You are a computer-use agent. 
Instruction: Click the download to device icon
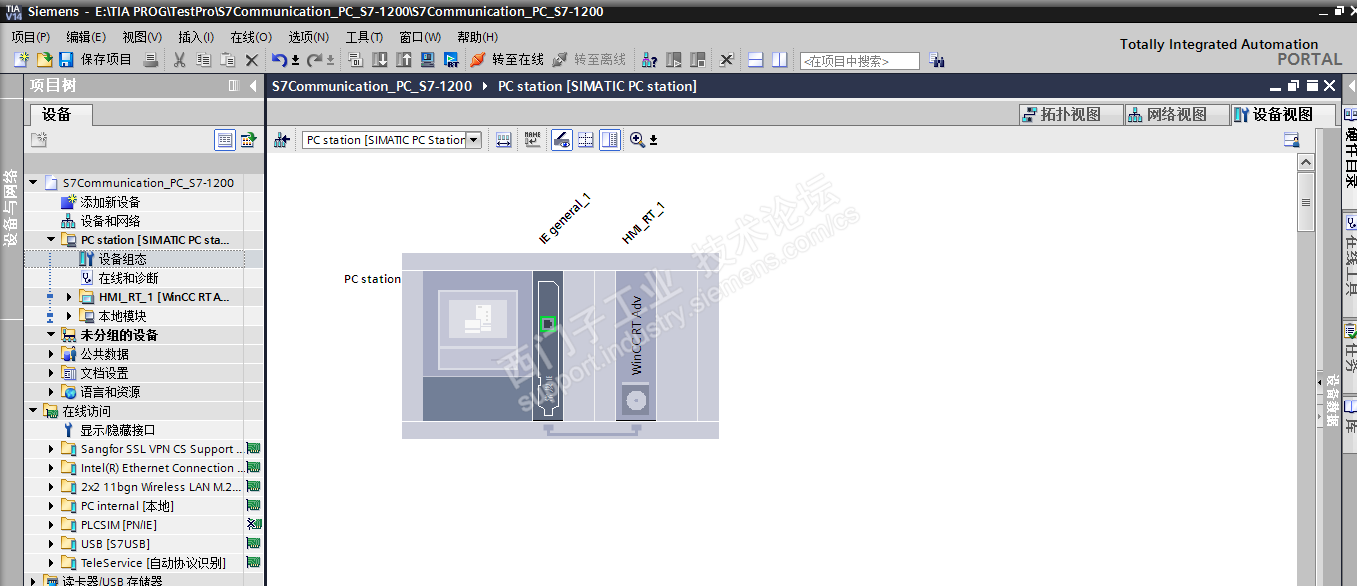pyautogui.click(x=380, y=60)
